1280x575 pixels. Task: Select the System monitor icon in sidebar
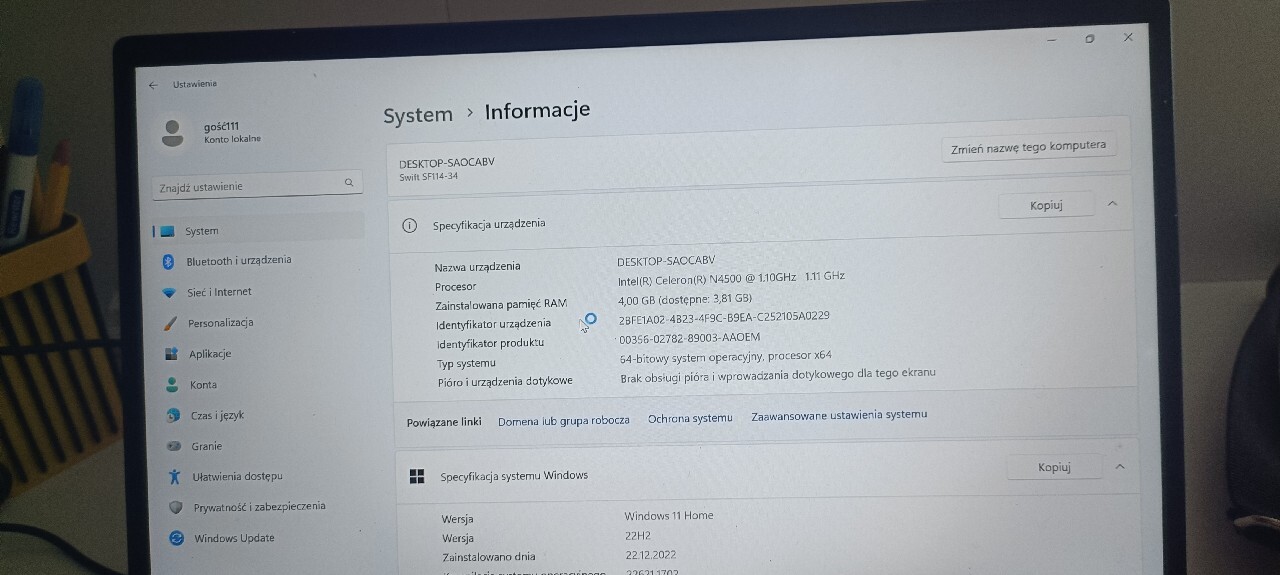pos(167,231)
